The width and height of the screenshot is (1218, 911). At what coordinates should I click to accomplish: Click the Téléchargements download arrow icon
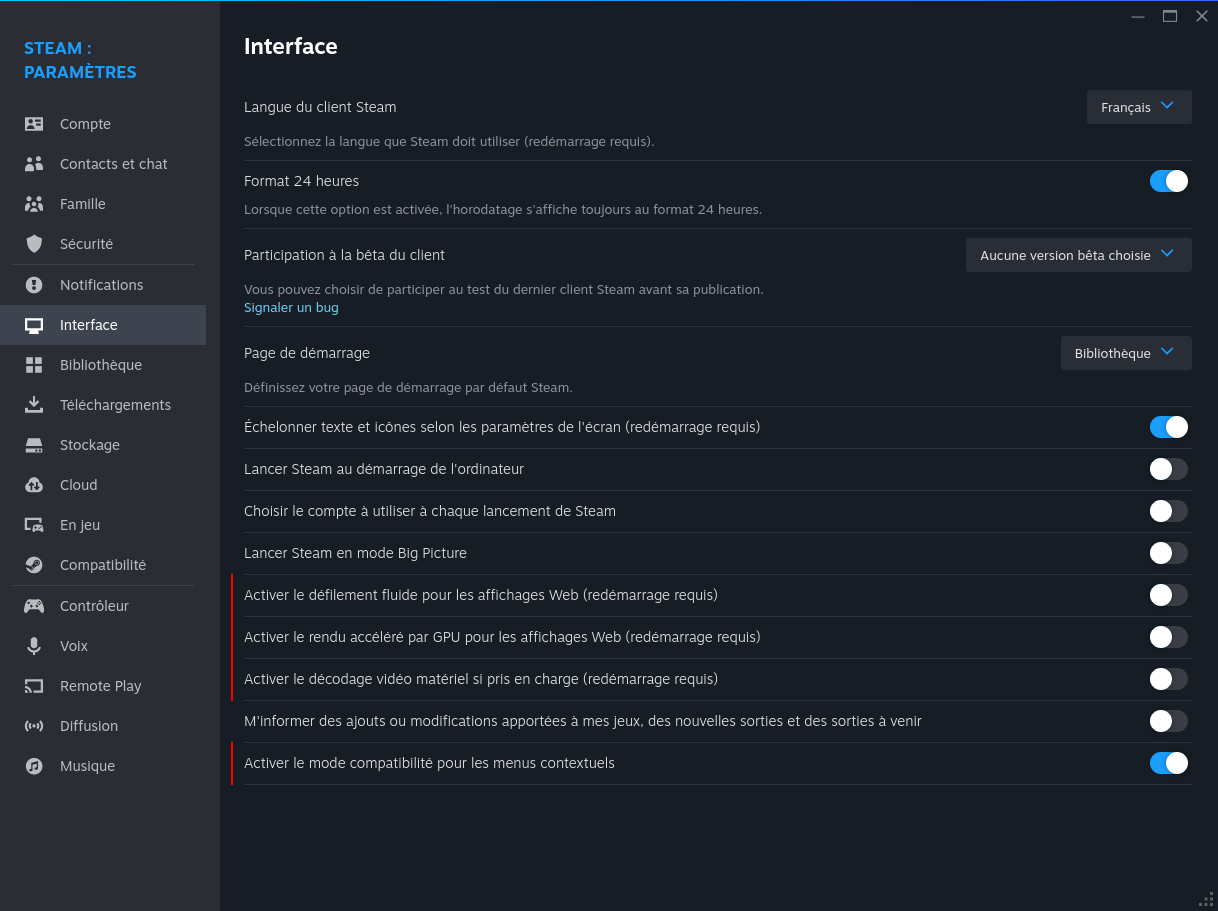click(34, 405)
